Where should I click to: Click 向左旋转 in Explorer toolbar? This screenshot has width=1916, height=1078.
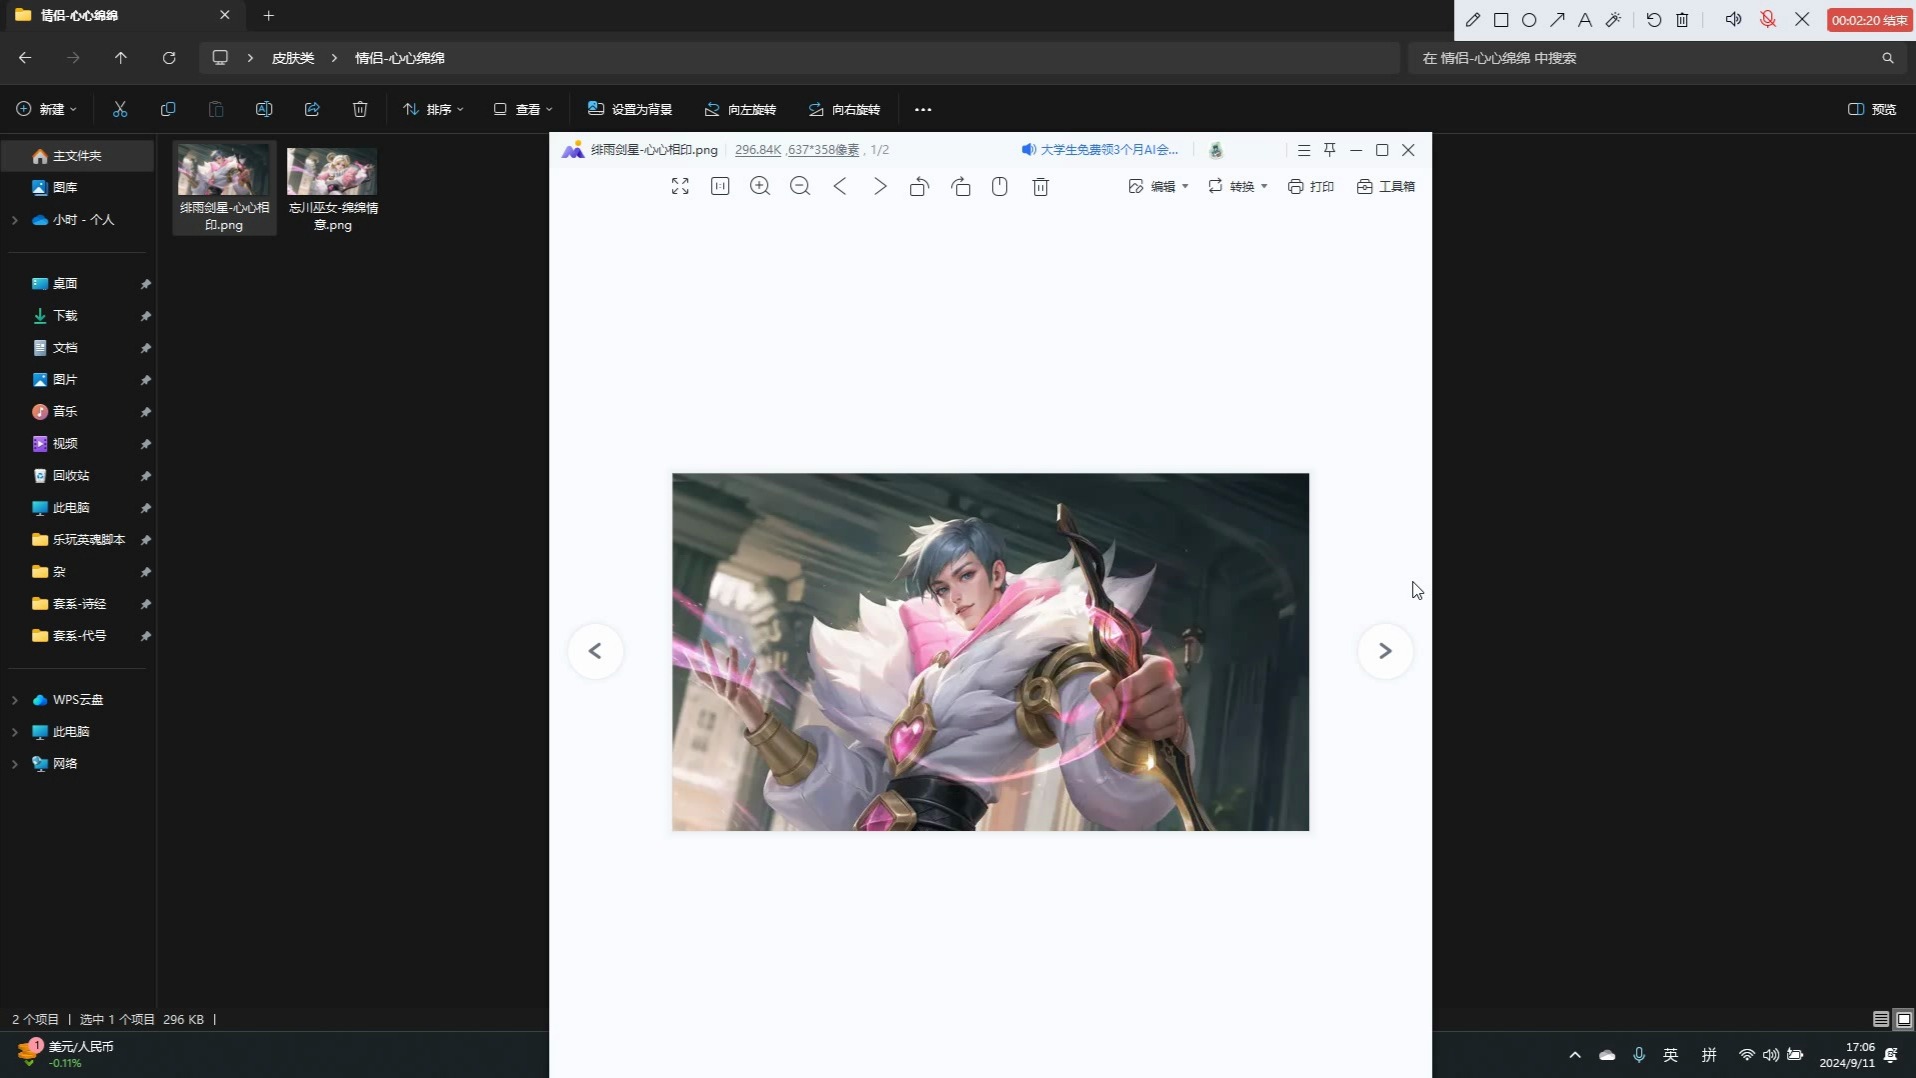[740, 109]
